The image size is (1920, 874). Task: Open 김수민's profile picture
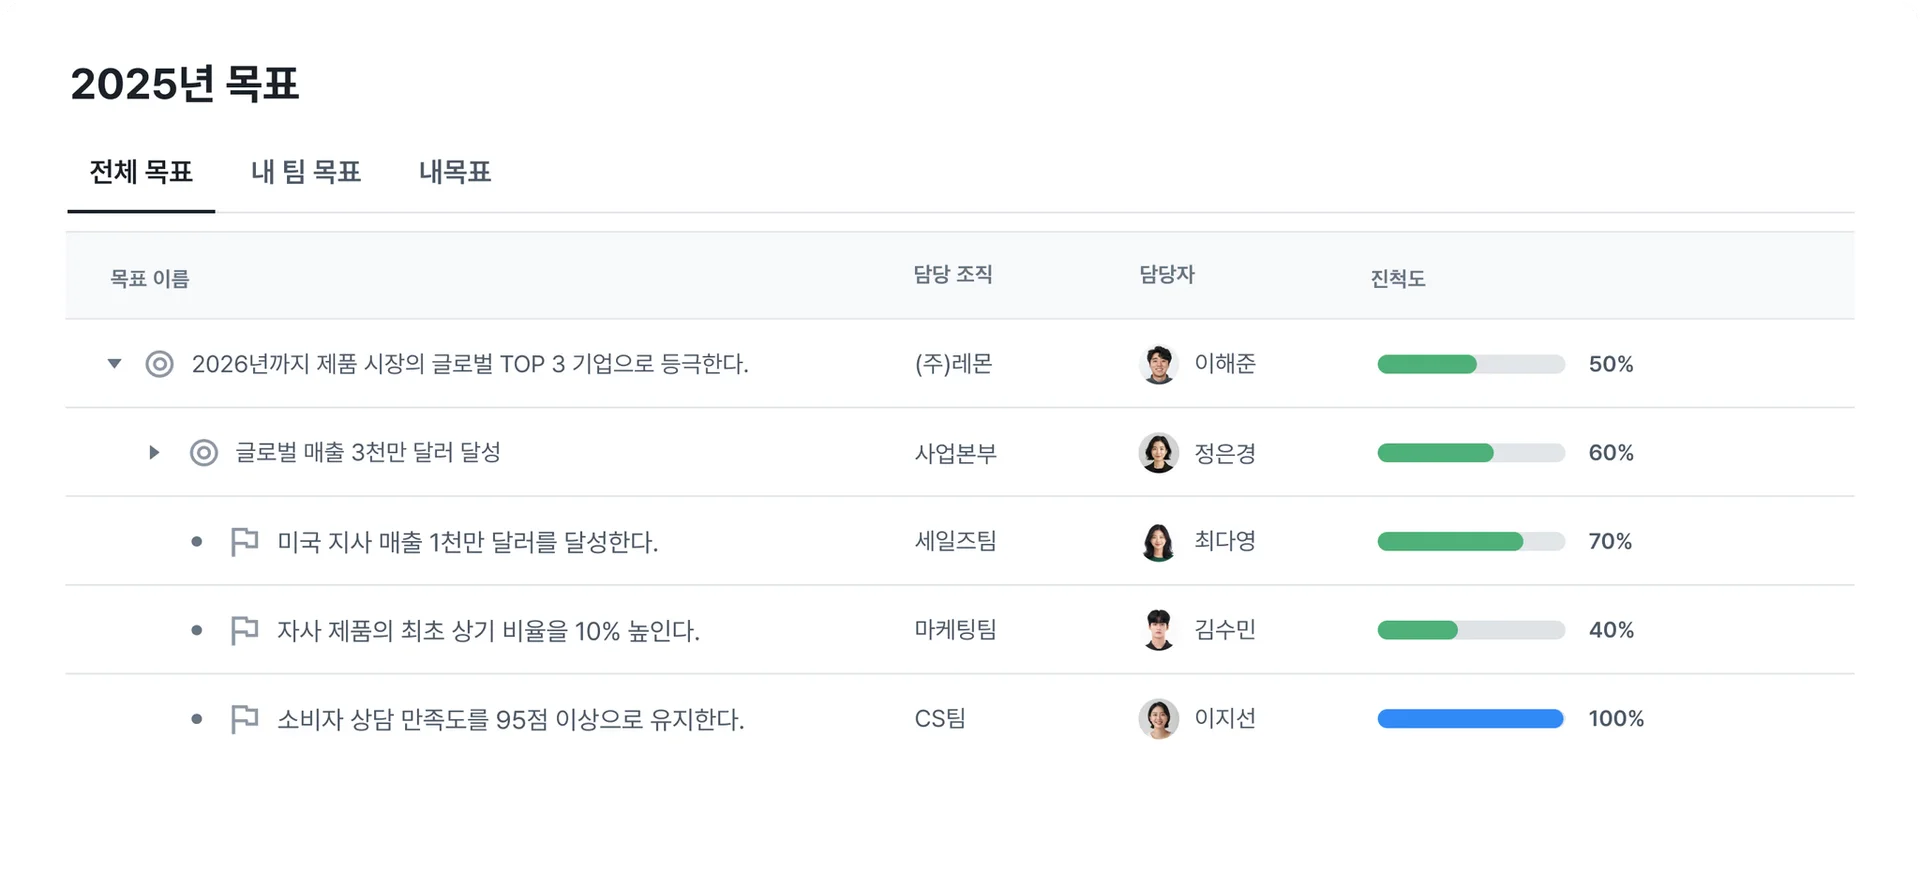tap(1158, 630)
